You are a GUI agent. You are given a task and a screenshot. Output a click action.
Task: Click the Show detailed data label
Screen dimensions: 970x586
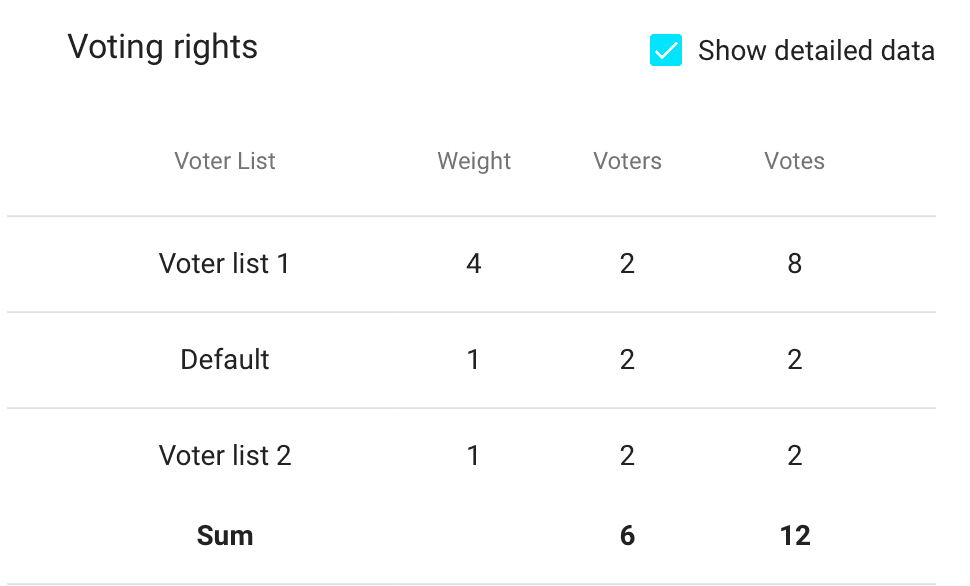point(816,51)
